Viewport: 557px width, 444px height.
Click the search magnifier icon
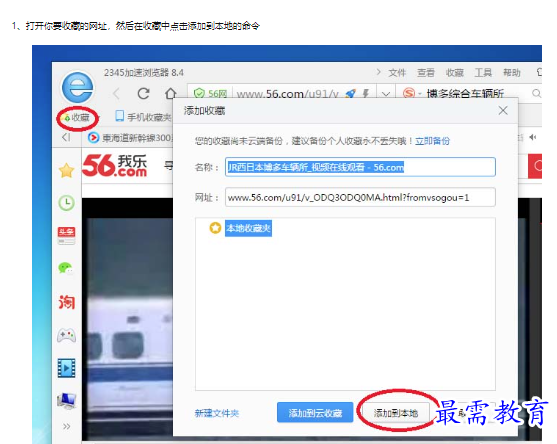click(x=536, y=93)
